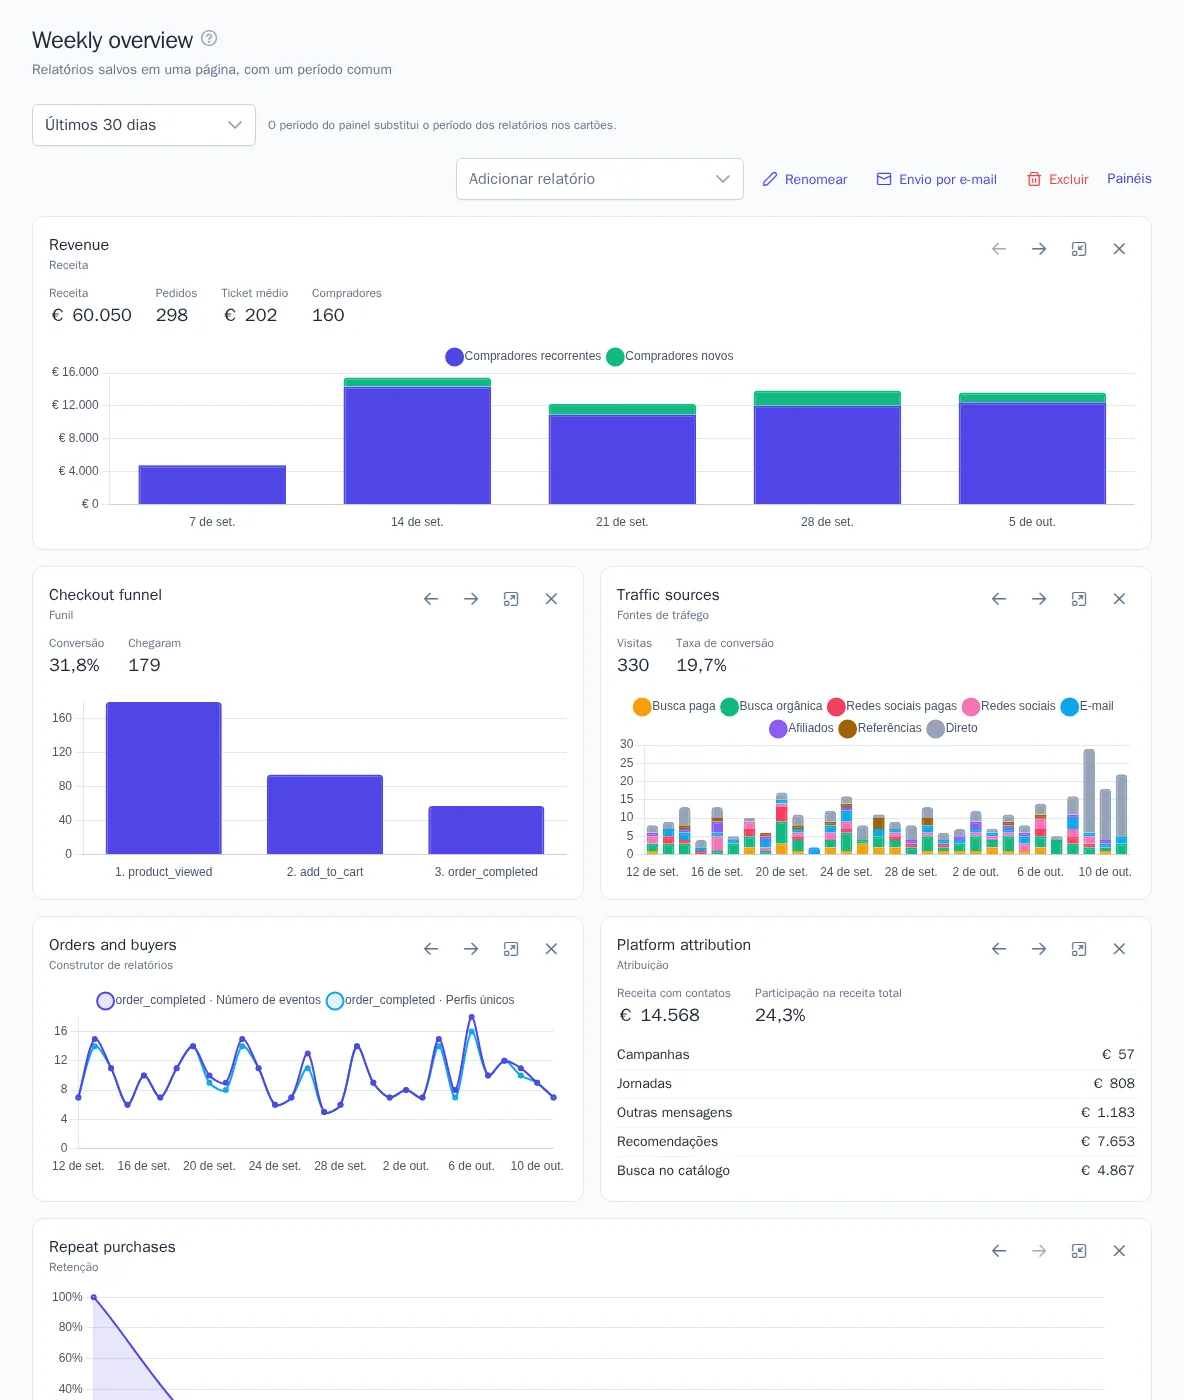Move Traffic sources card left with arrow

999,599
